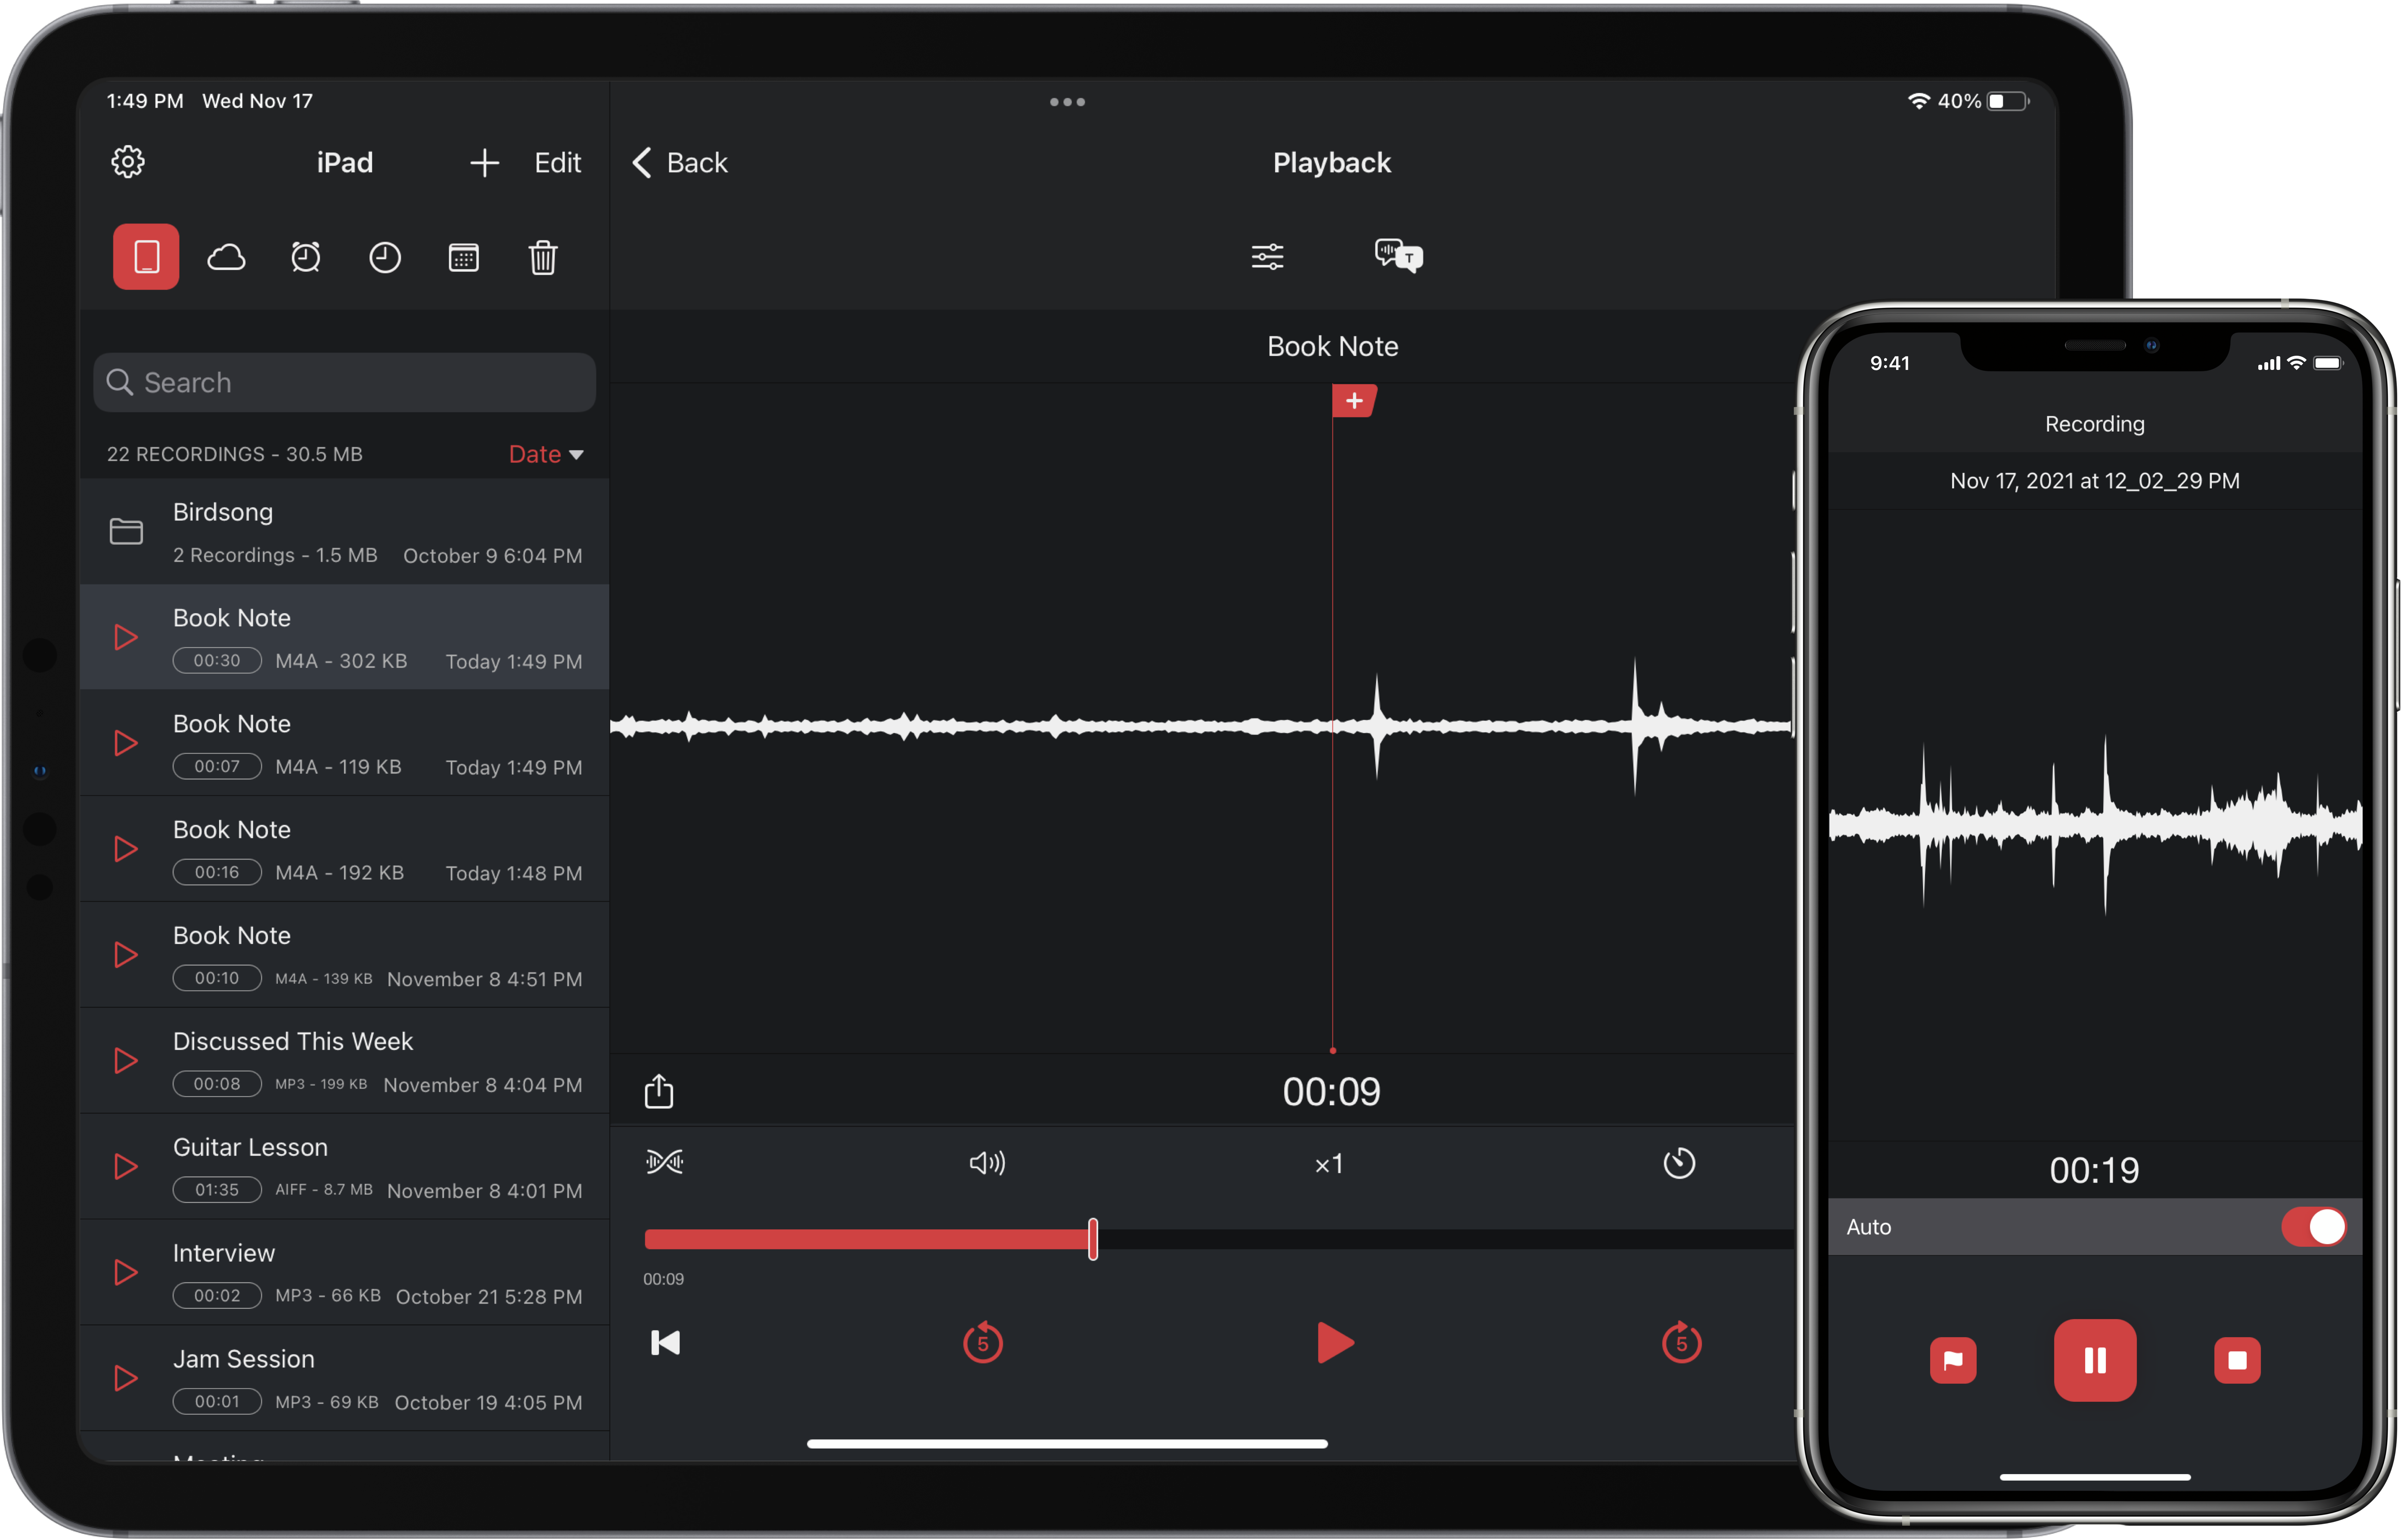Open the alarm clock scheduled recordings icon
2403x1540 pixels.
(x=305, y=258)
